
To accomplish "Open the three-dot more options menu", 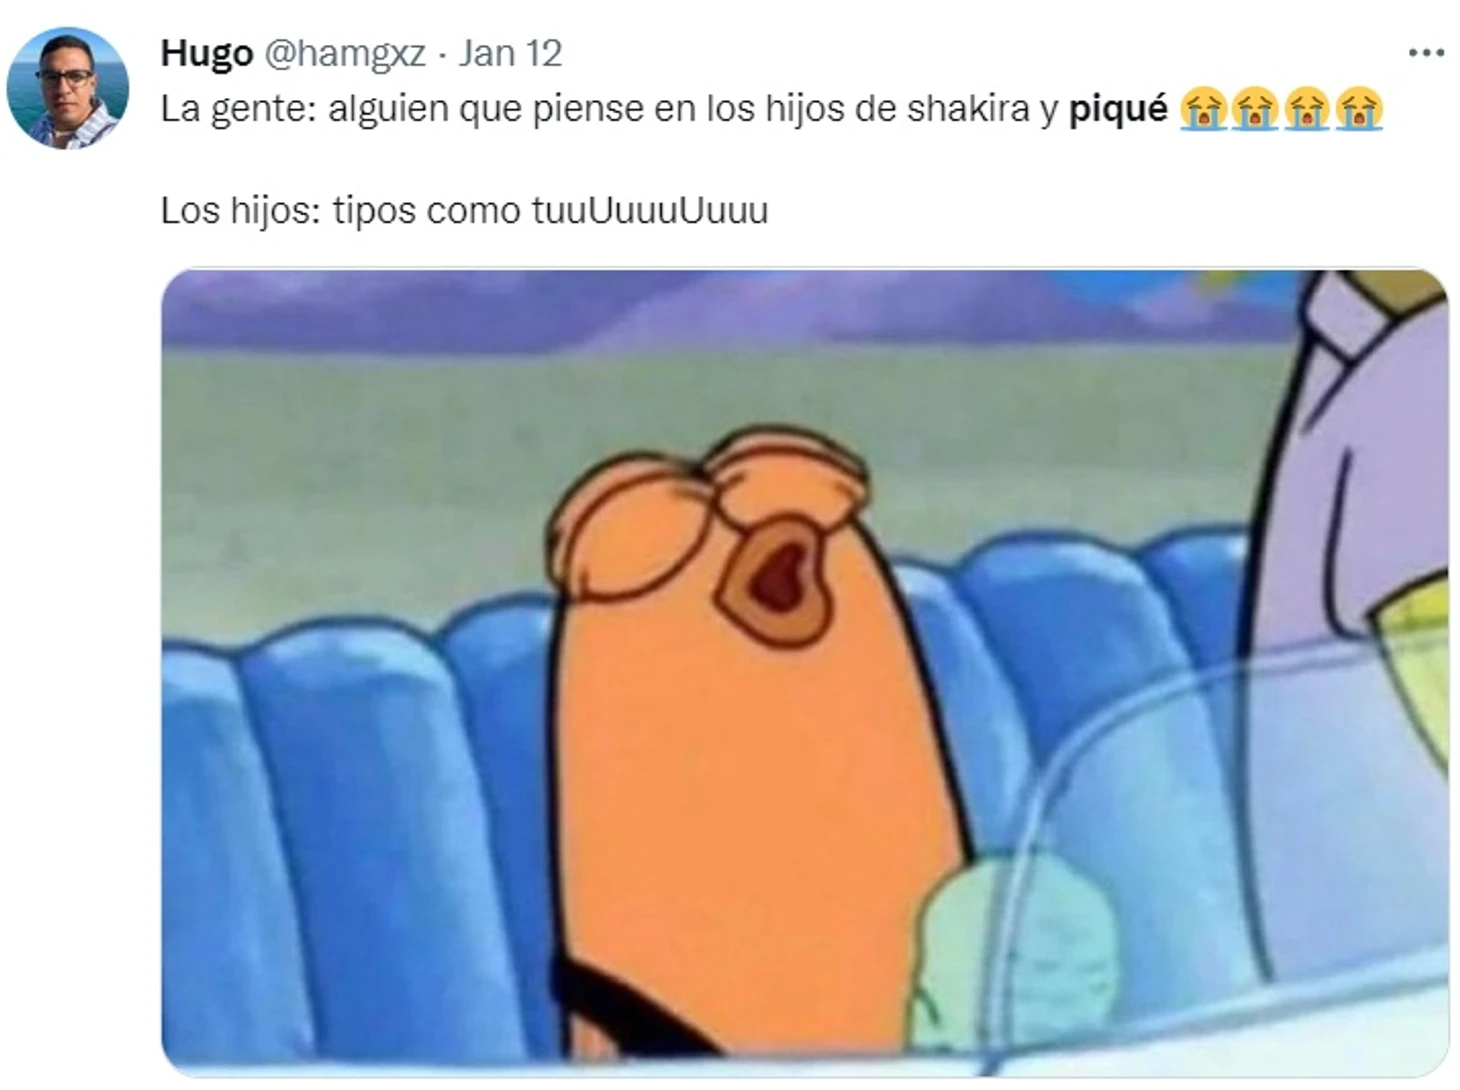I will (1425, 53).
